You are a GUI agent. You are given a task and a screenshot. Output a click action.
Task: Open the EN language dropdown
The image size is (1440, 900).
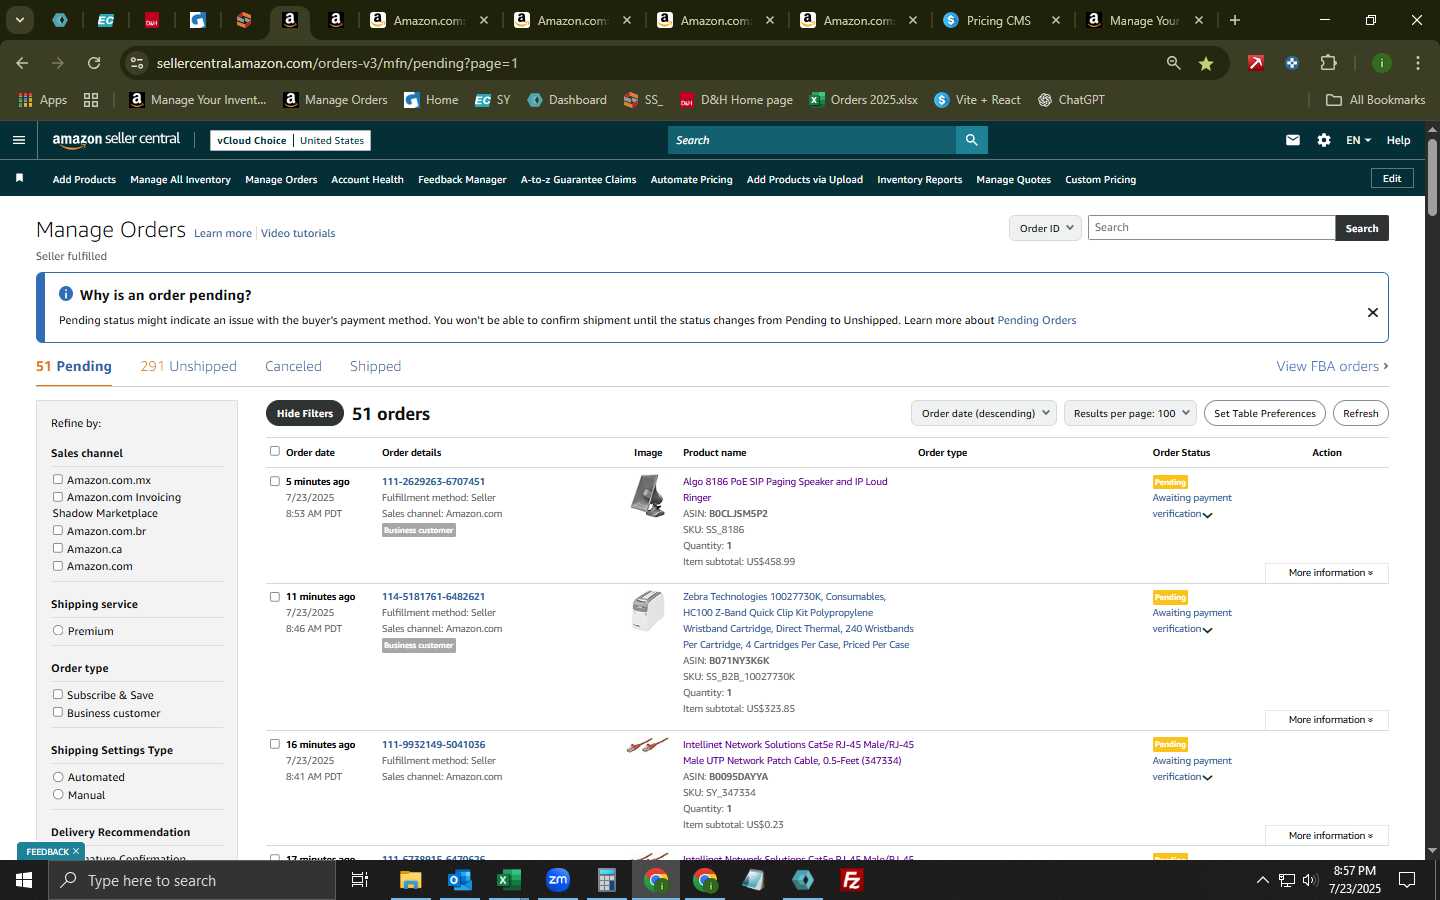(x=1358, y=140)
